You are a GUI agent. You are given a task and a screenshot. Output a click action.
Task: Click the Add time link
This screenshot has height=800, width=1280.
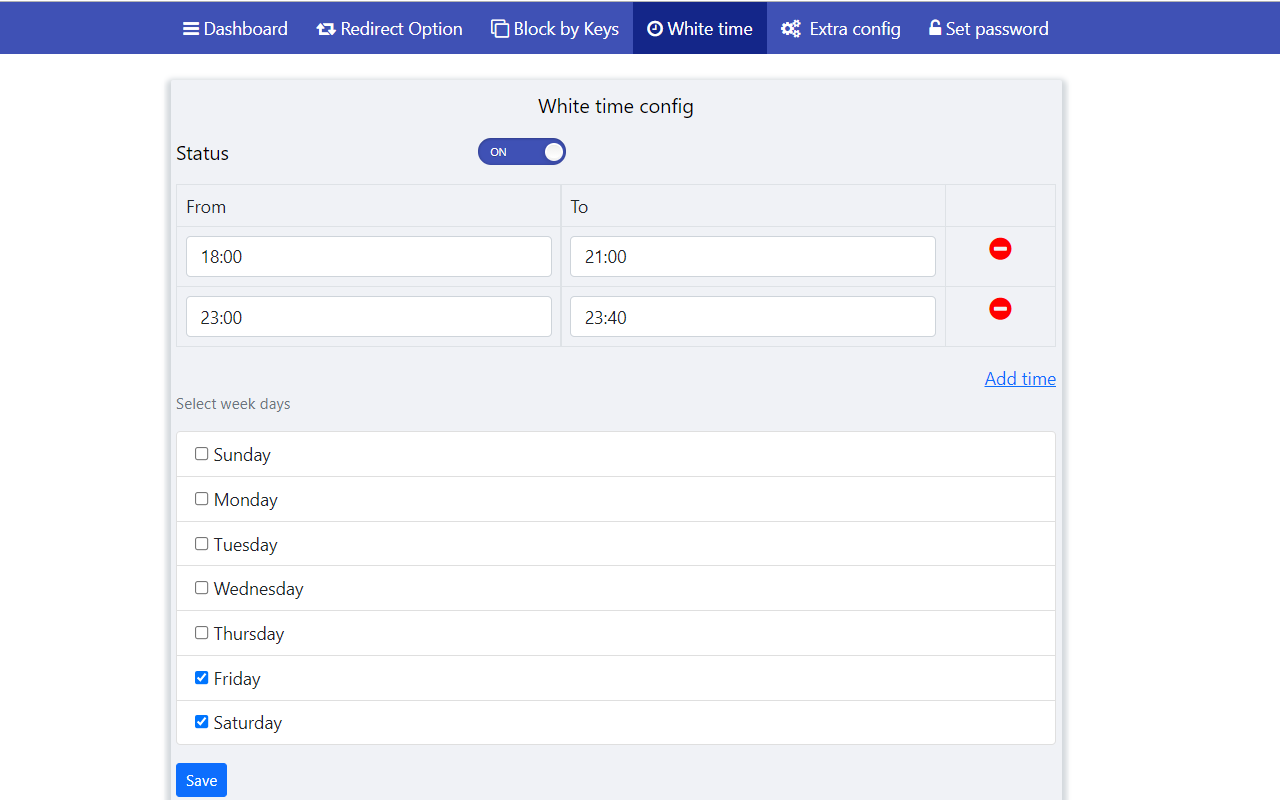1020,379
